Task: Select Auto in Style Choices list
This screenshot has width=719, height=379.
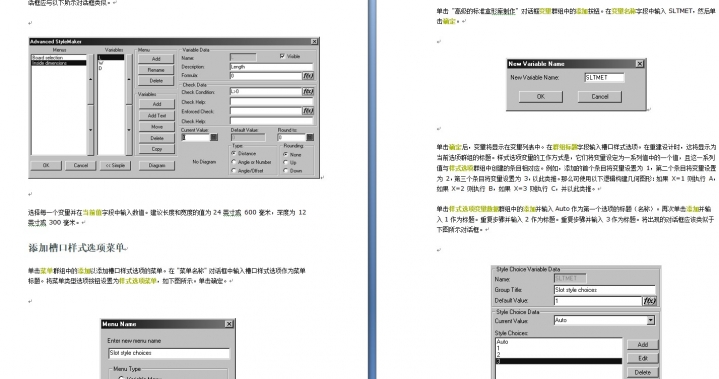Action: click(559, 342)
